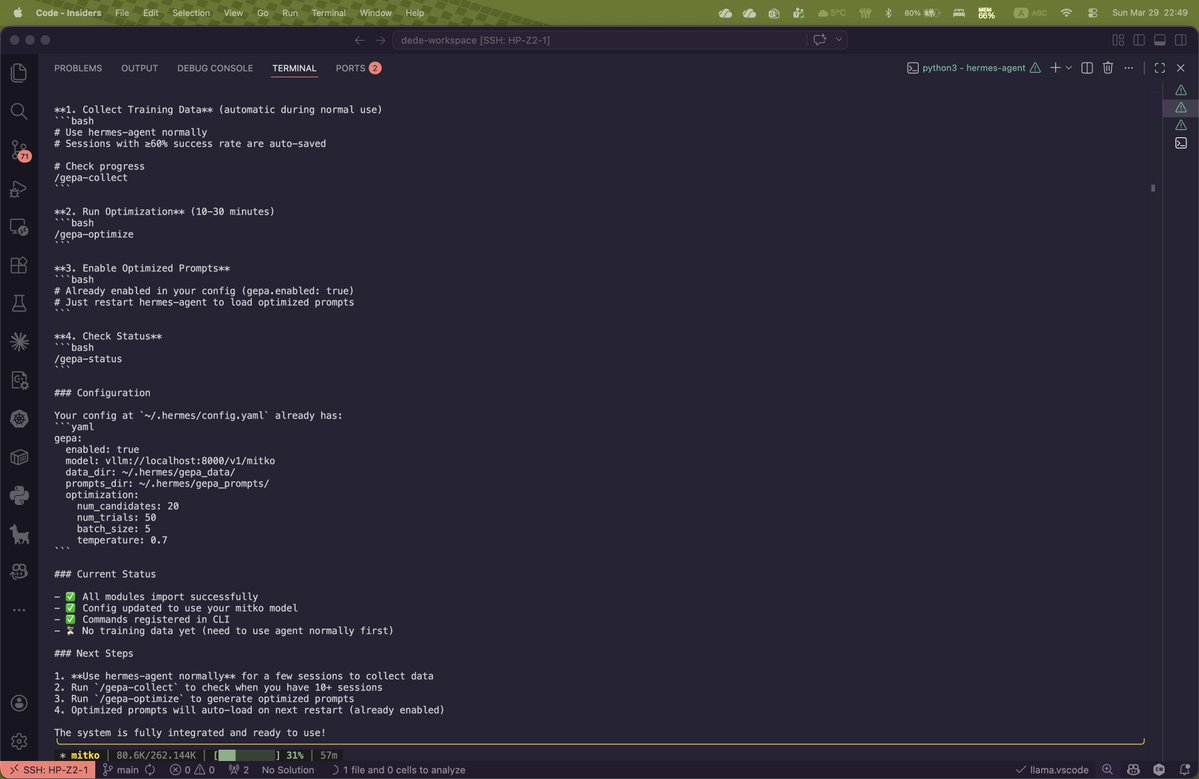Open the git branch main picker

[x=121, y=770]
